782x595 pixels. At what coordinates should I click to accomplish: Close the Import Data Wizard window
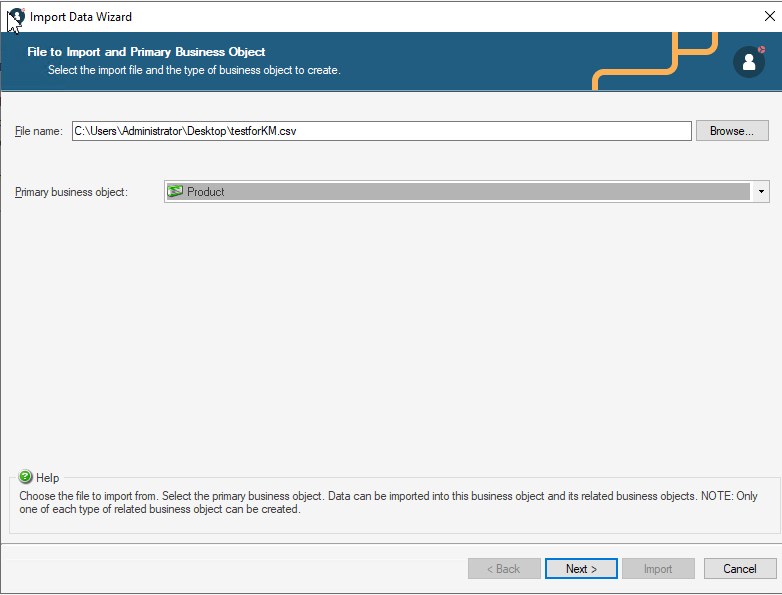(x=769, y=16)
